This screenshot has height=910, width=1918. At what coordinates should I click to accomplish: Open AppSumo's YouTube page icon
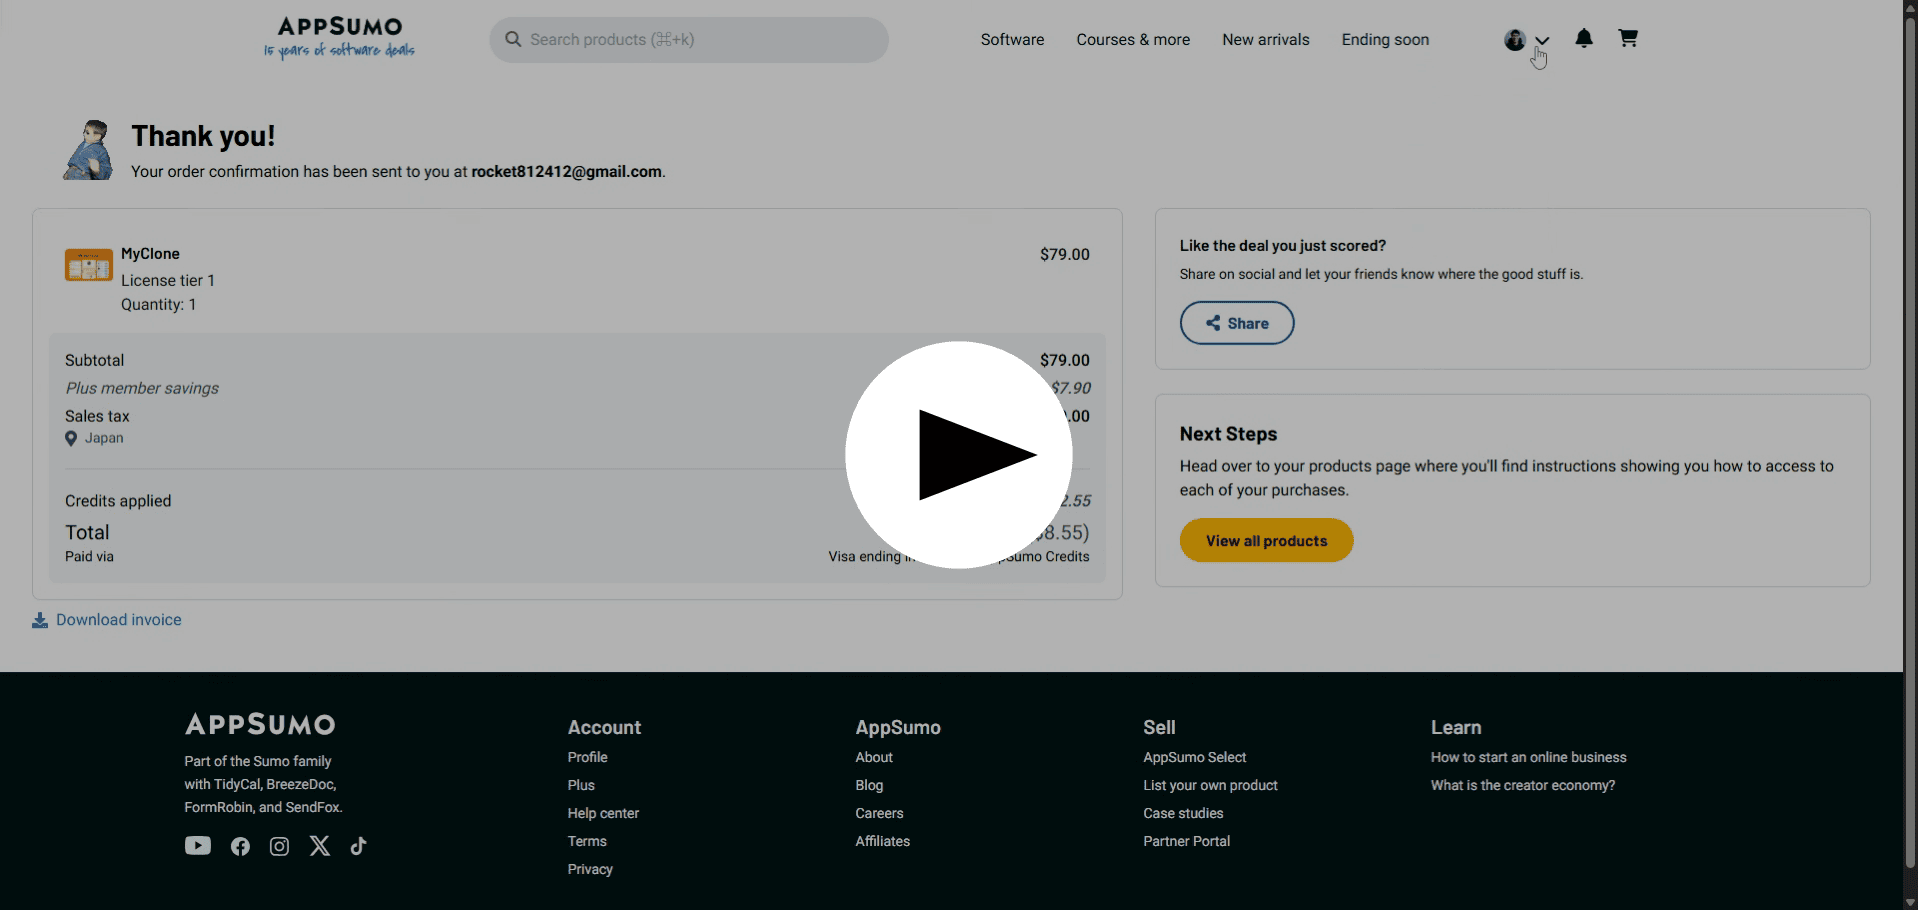click(198, 846)
